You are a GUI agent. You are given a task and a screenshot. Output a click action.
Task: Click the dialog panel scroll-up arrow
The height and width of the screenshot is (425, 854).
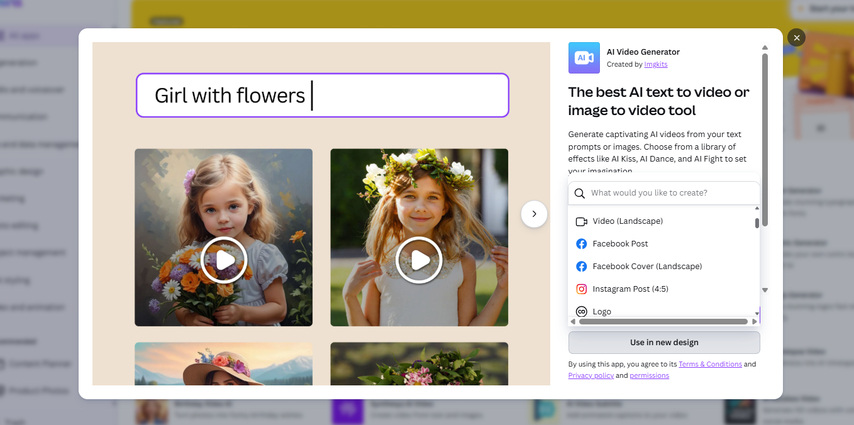point(765,47)
